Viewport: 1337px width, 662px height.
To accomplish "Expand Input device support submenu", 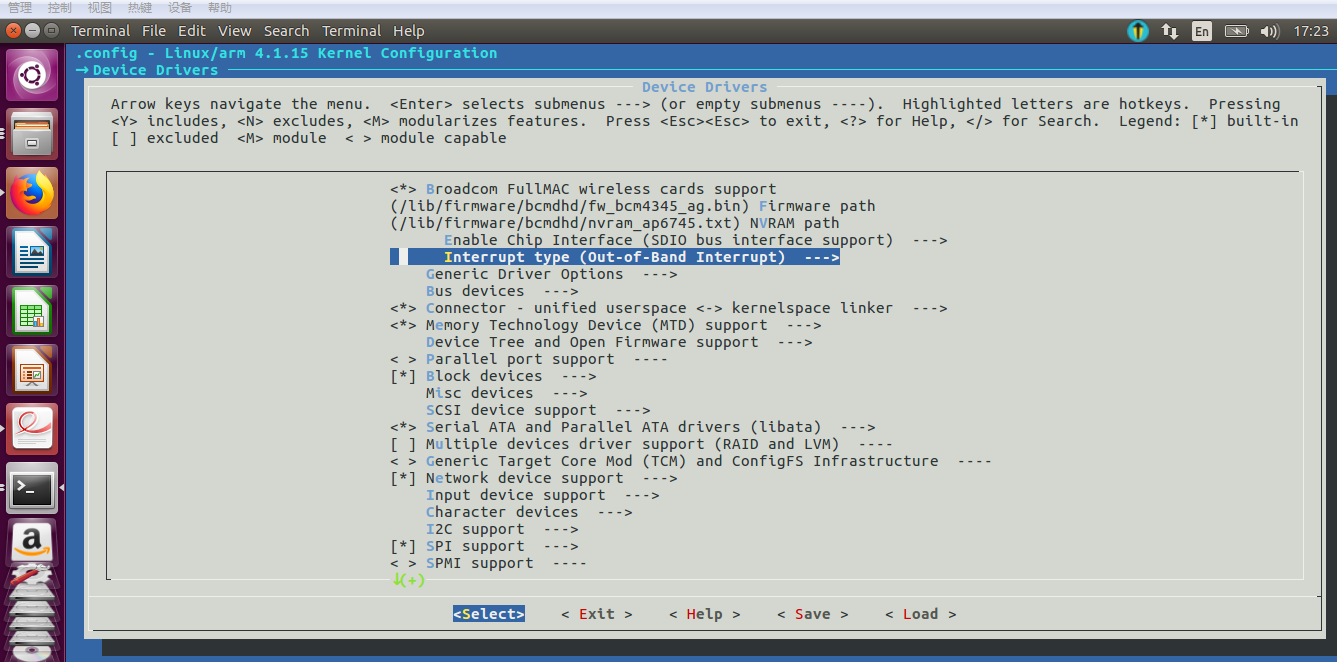I will 543,495.
